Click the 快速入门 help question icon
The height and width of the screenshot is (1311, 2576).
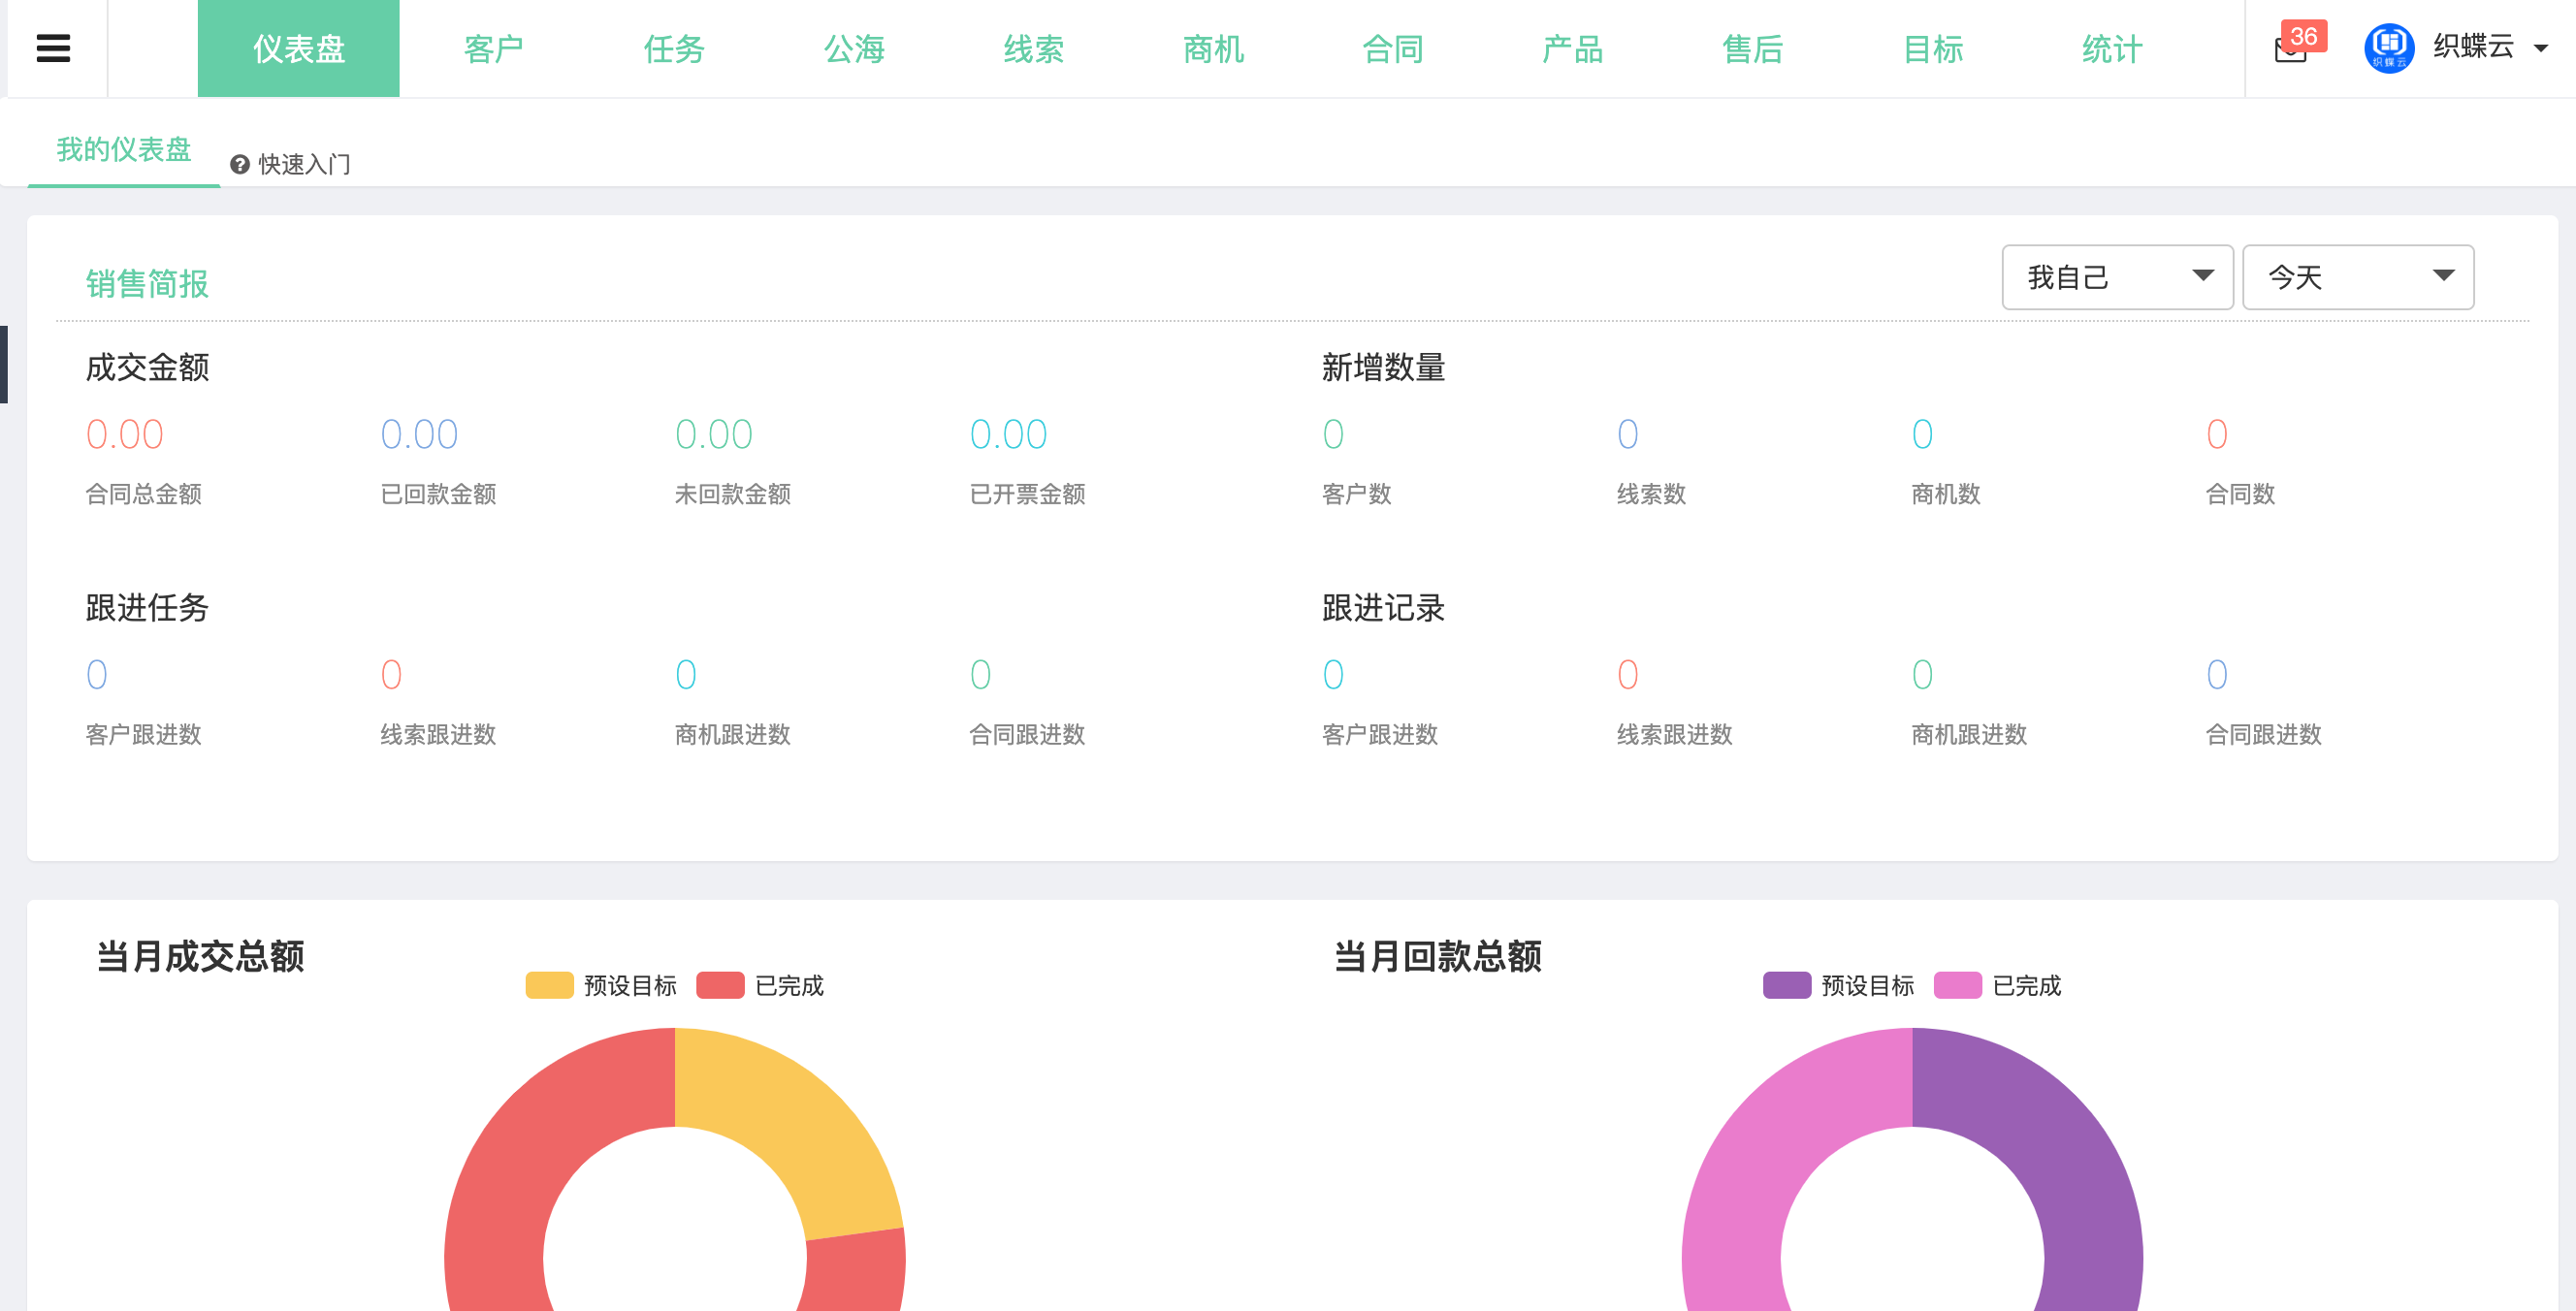coord(239,164)
